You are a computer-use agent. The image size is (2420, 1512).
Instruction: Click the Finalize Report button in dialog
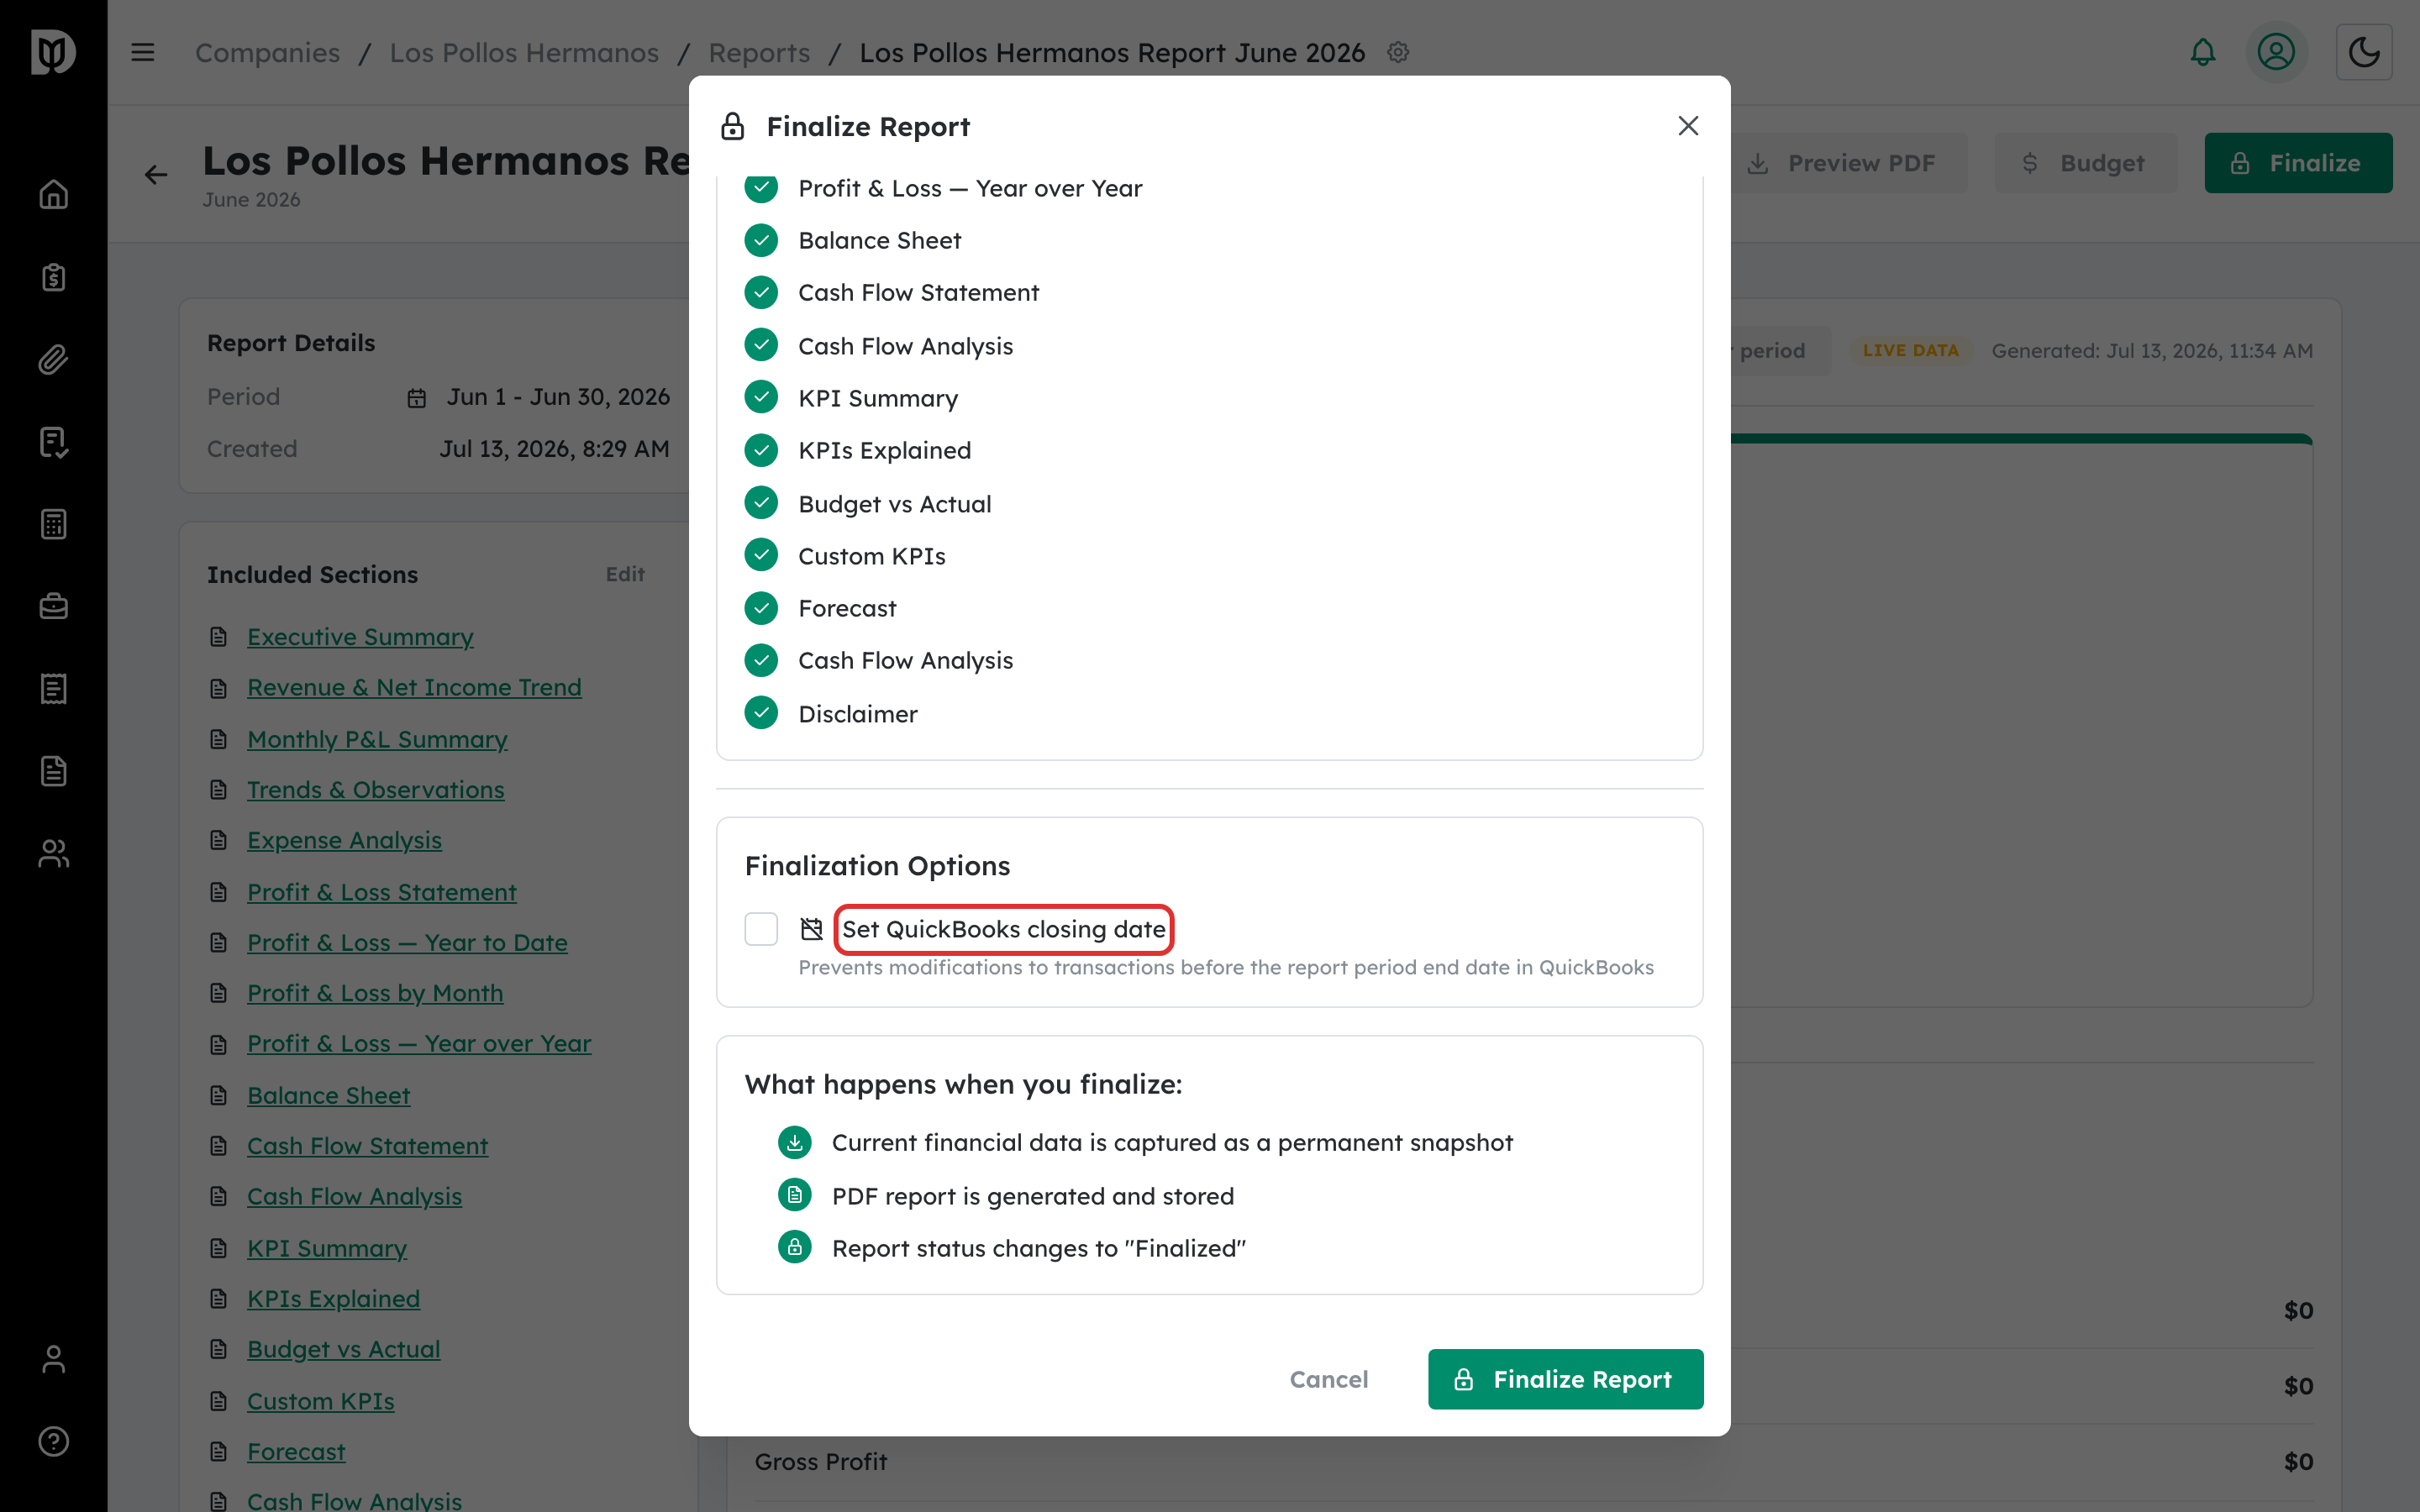1565,1379
